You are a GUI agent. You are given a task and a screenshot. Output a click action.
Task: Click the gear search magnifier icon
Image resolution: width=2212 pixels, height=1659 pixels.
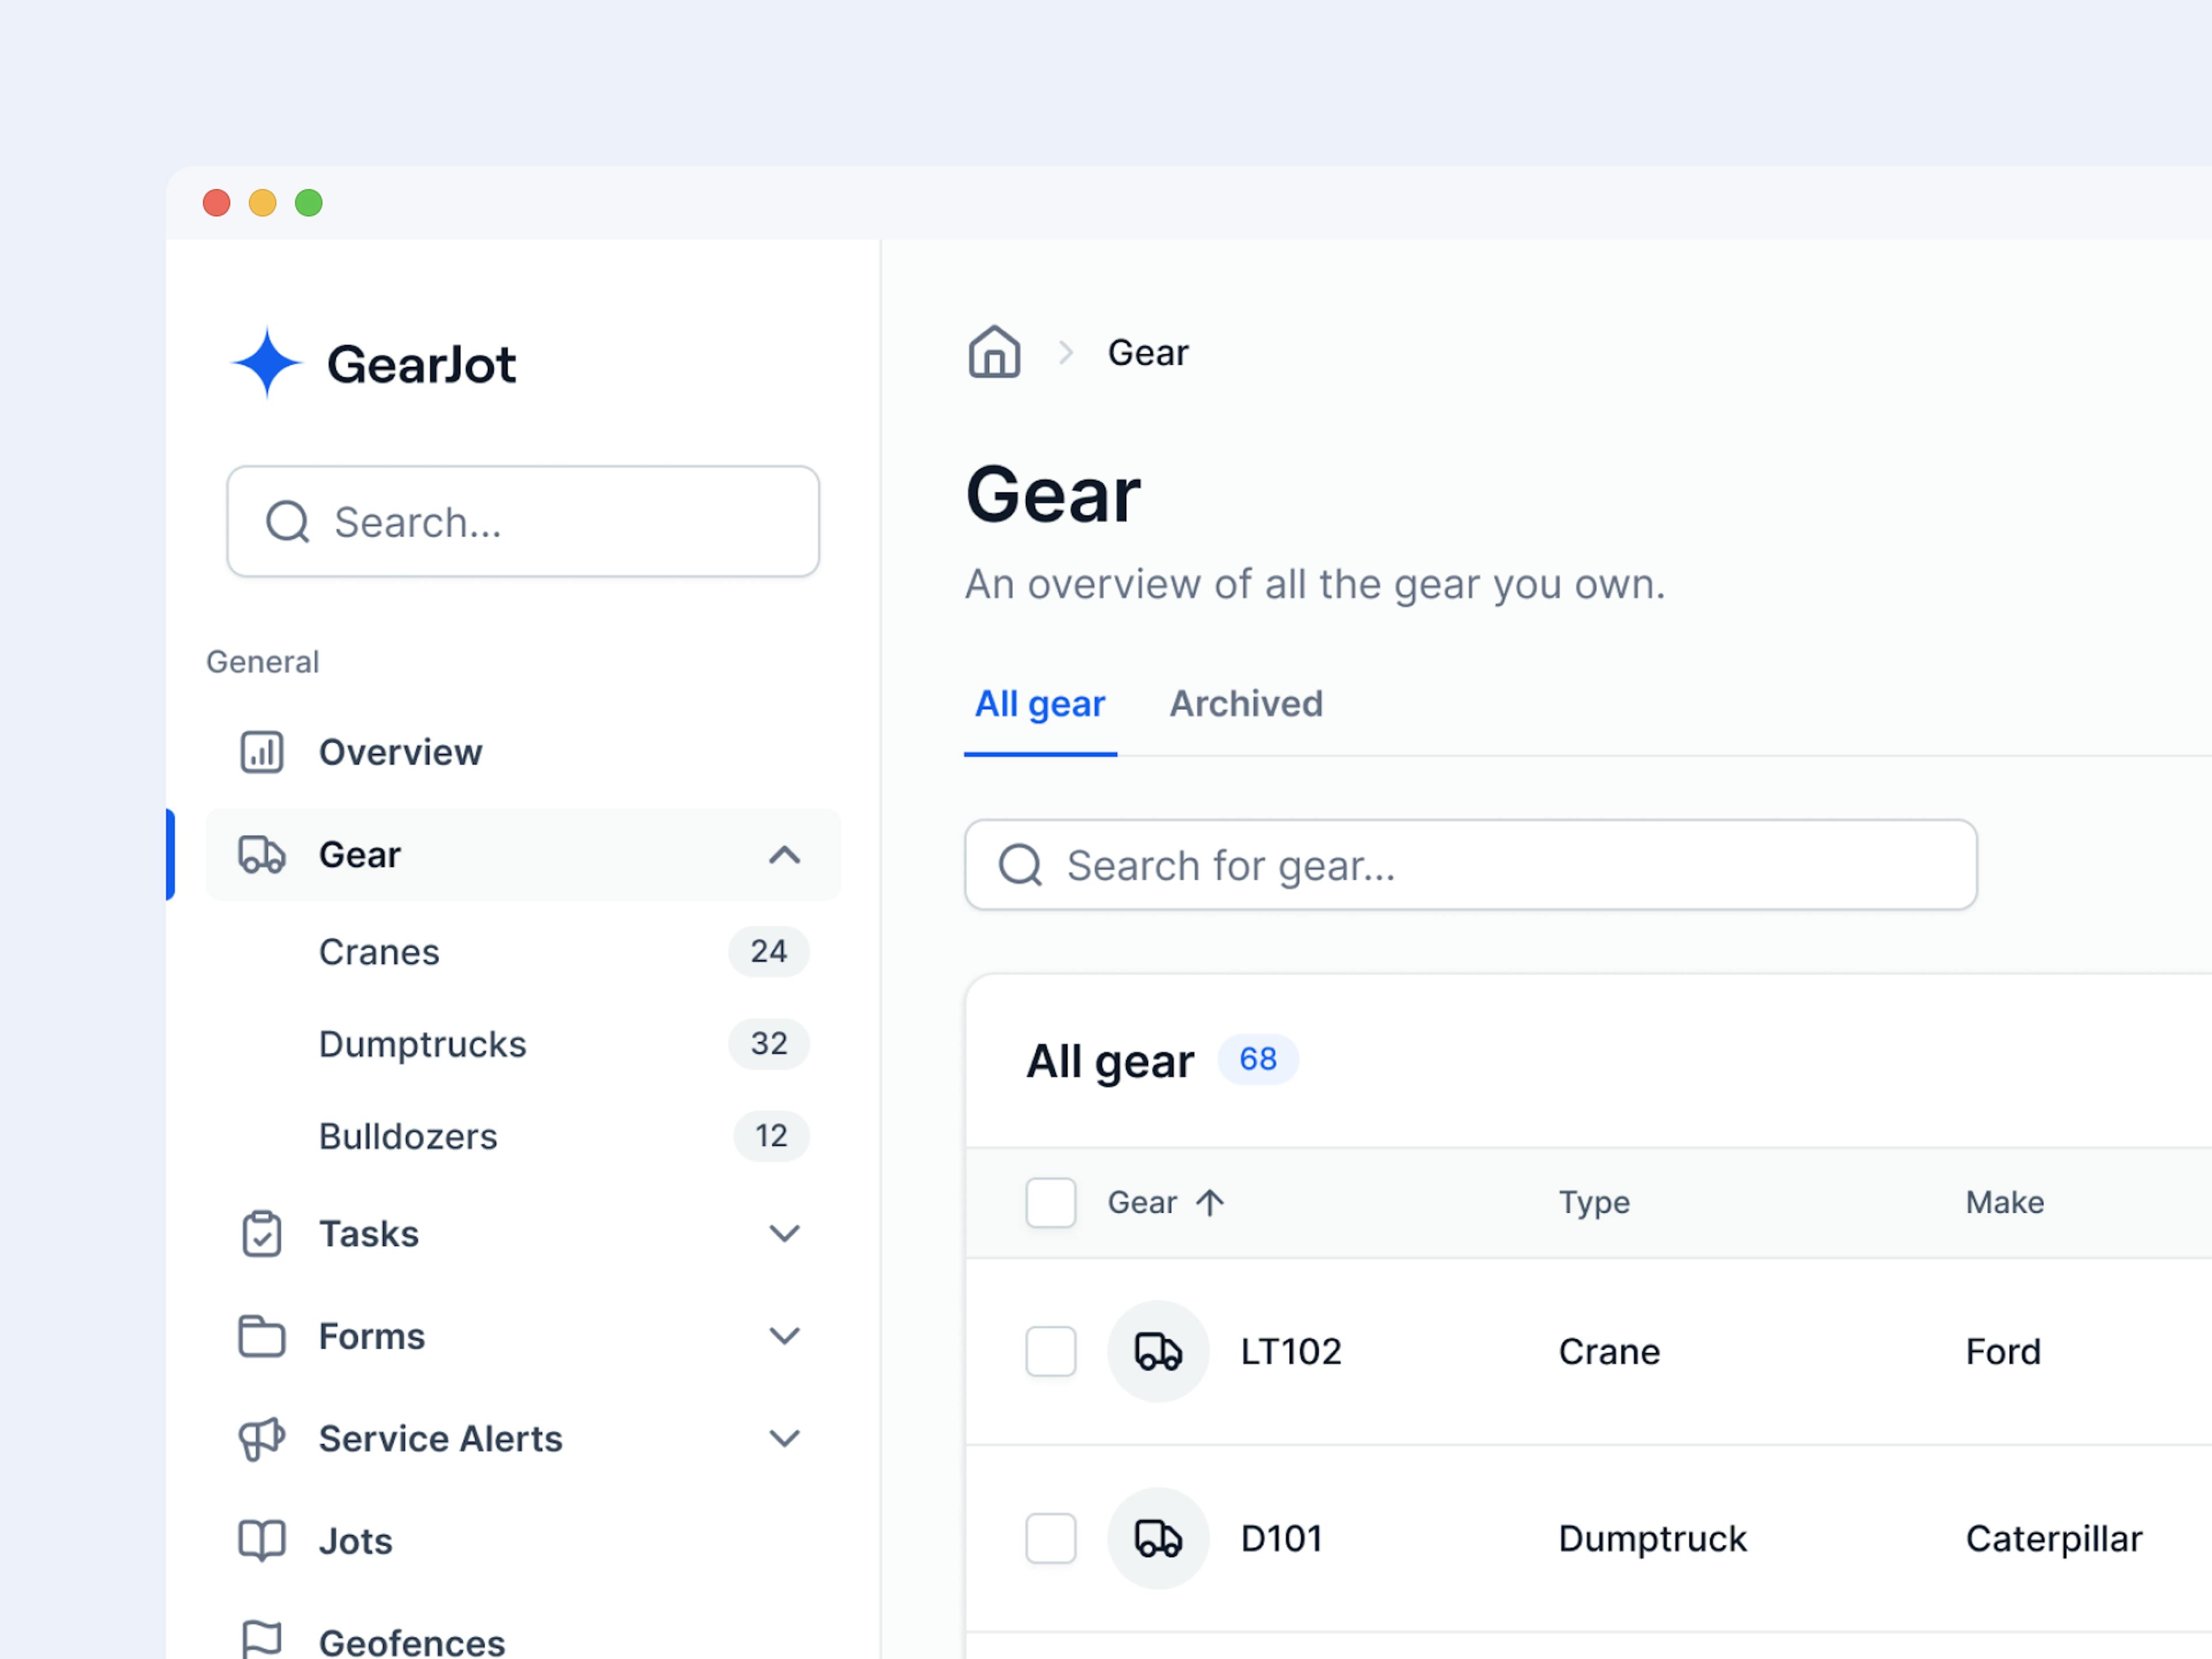(1021, 865)
